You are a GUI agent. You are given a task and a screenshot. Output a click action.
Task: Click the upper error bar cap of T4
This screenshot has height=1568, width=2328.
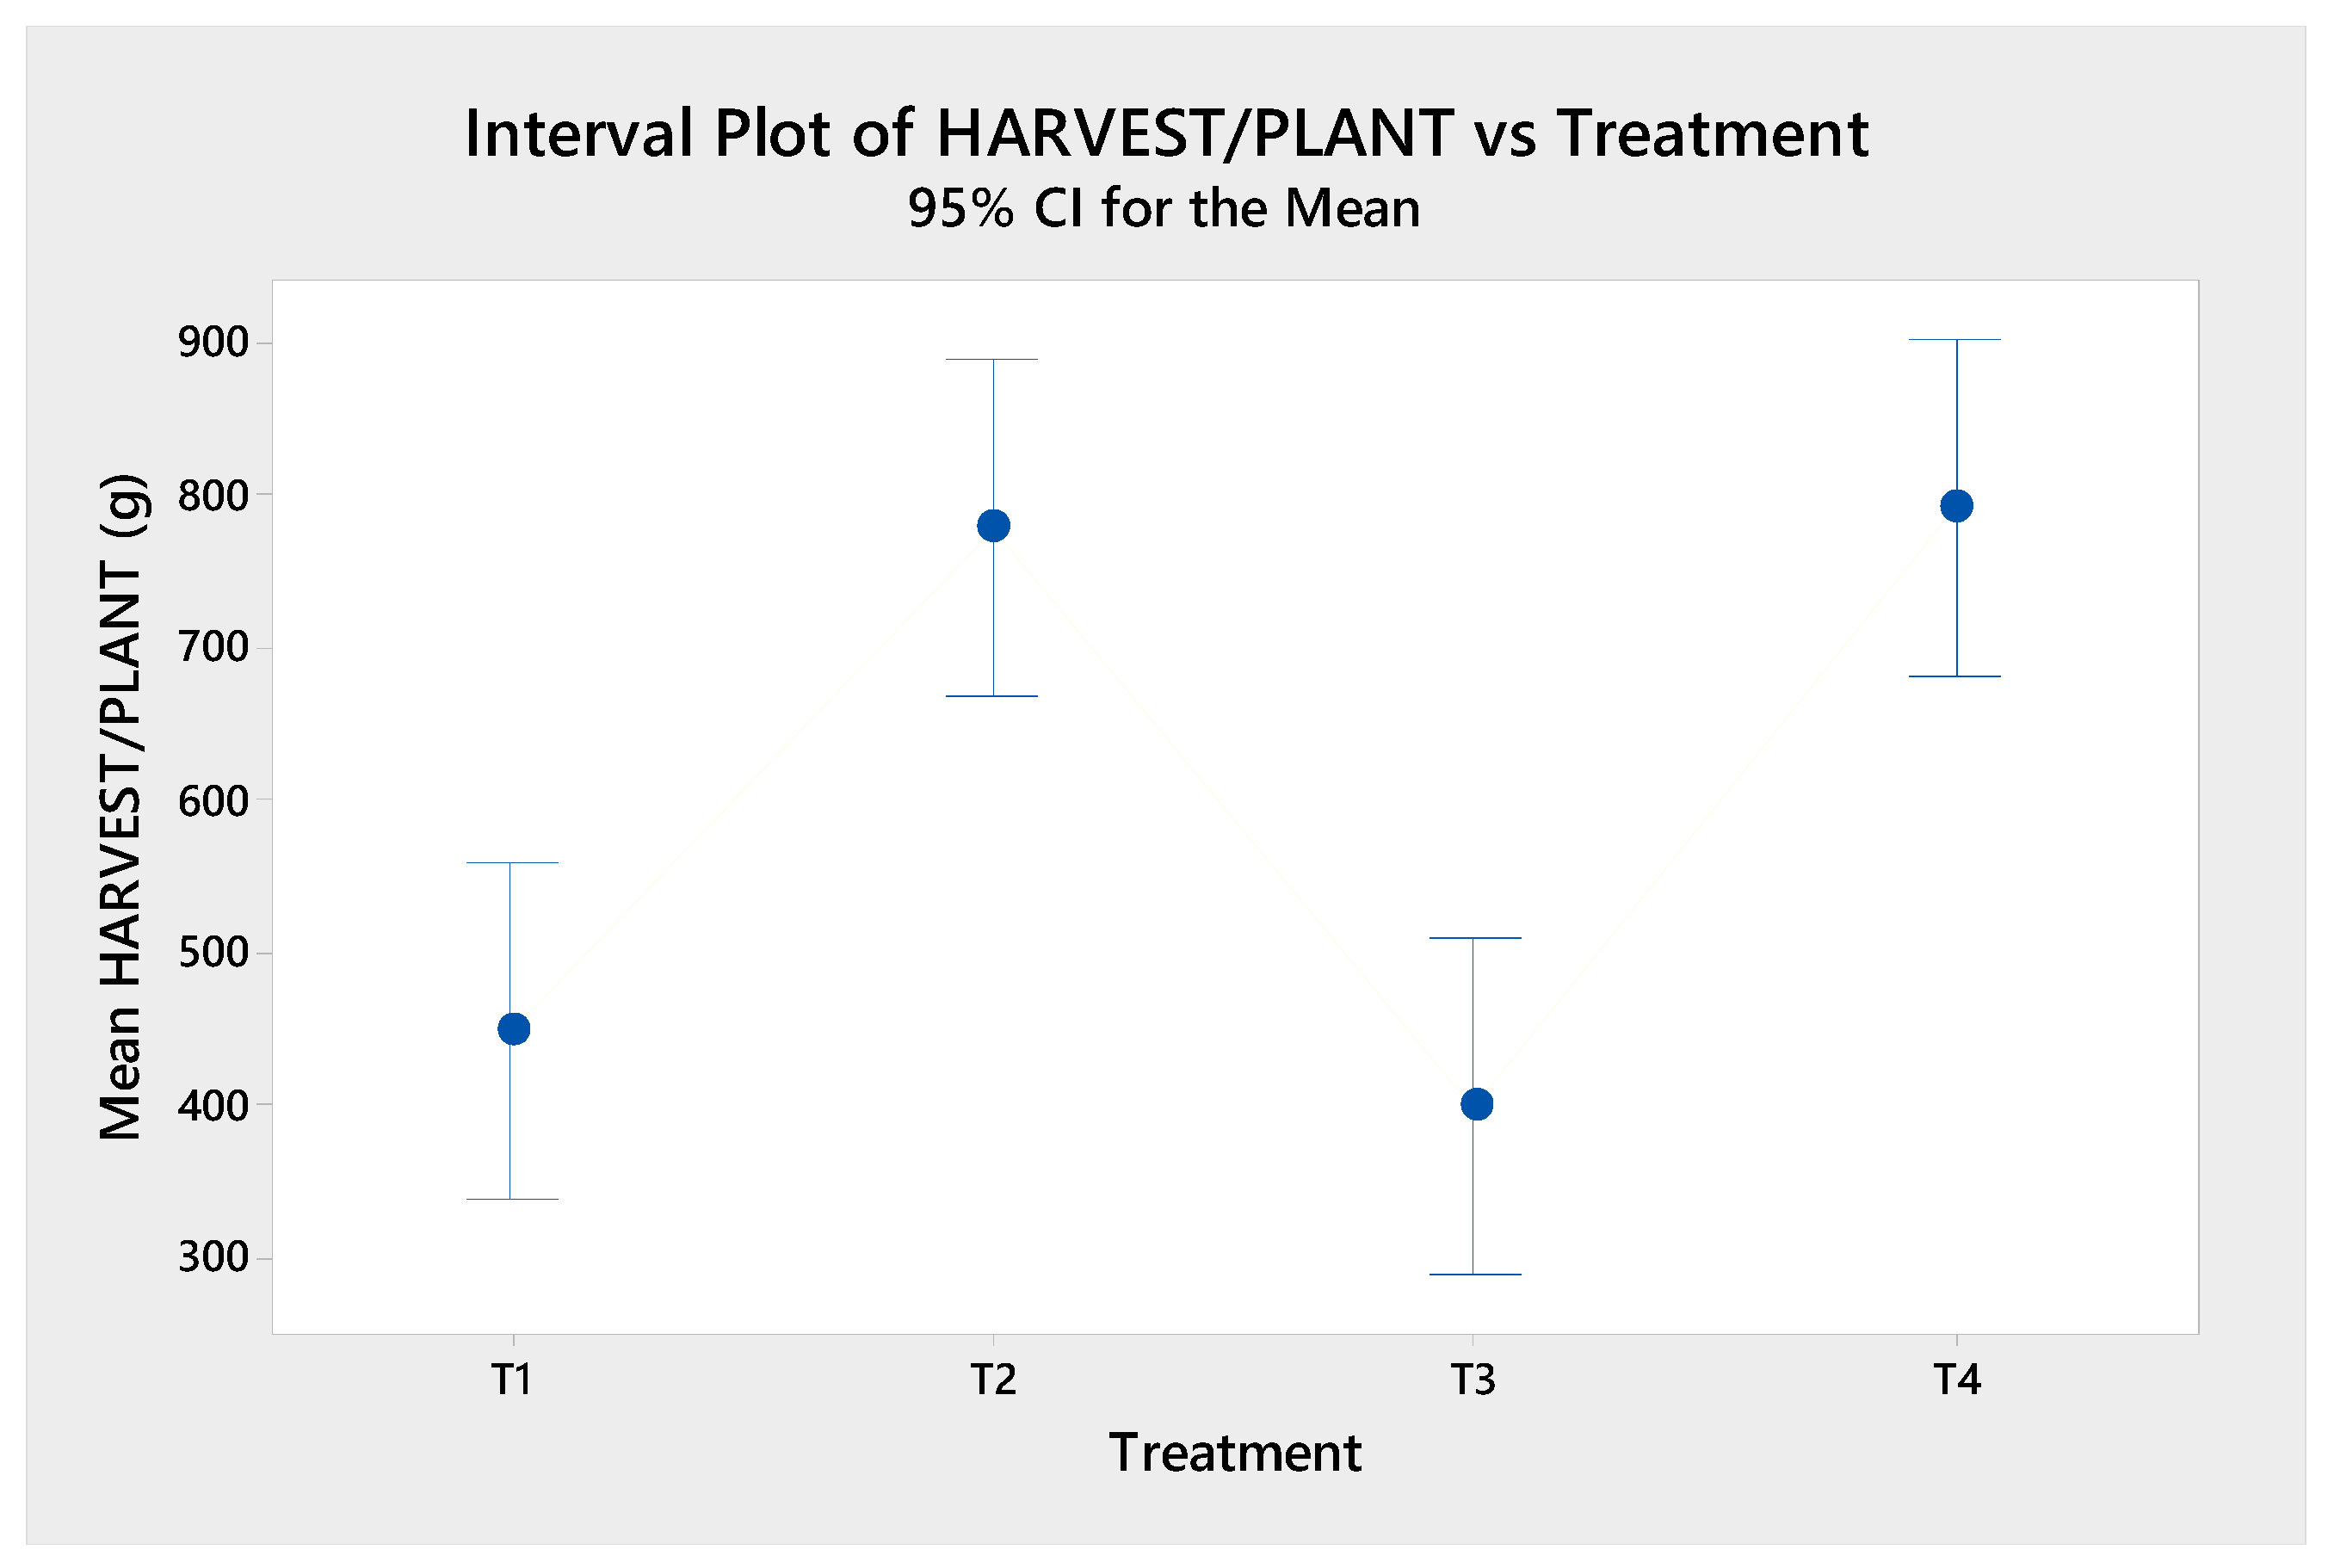(x=1955, y=340)
